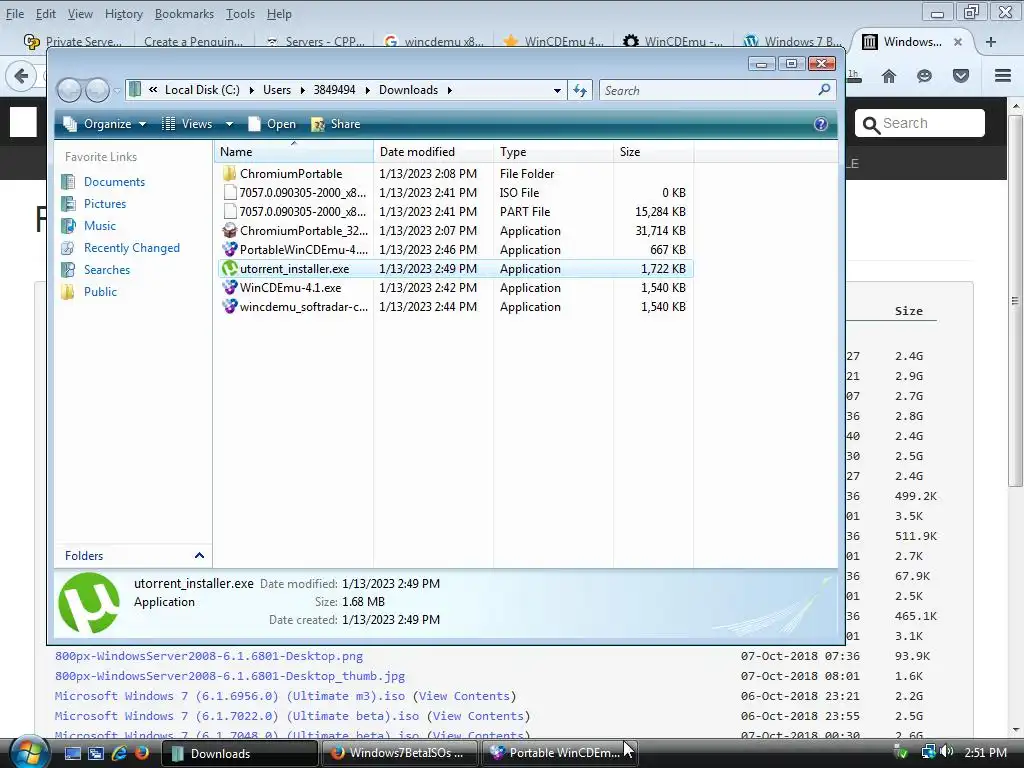Click the refresh button next to address bar

tap(580, 91)
